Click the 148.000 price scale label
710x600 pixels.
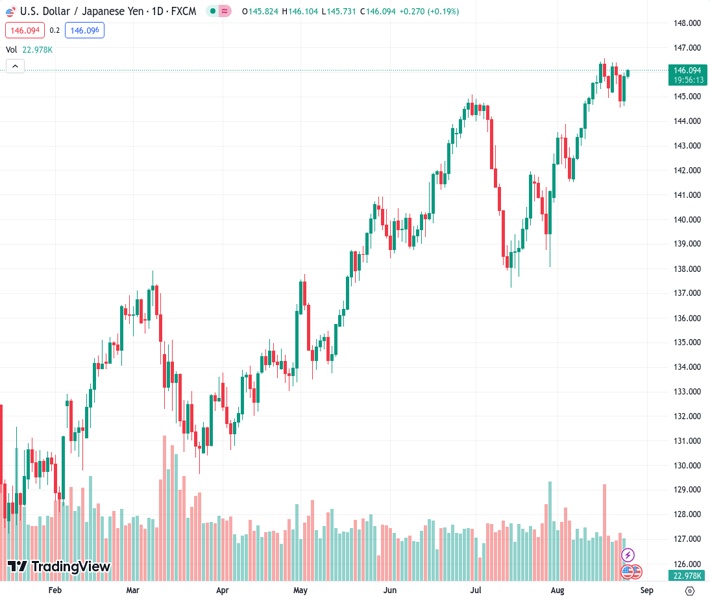[x=685, y=23]
